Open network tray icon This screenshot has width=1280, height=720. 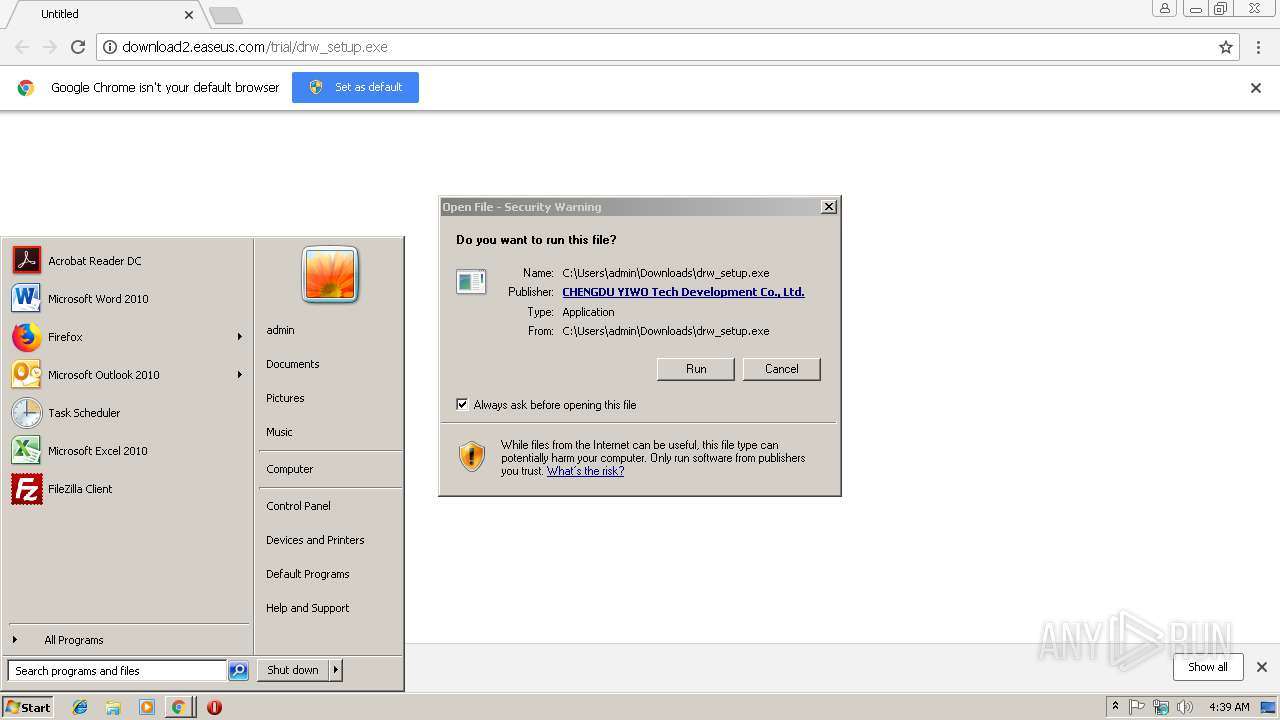[x=1161, y=707]
